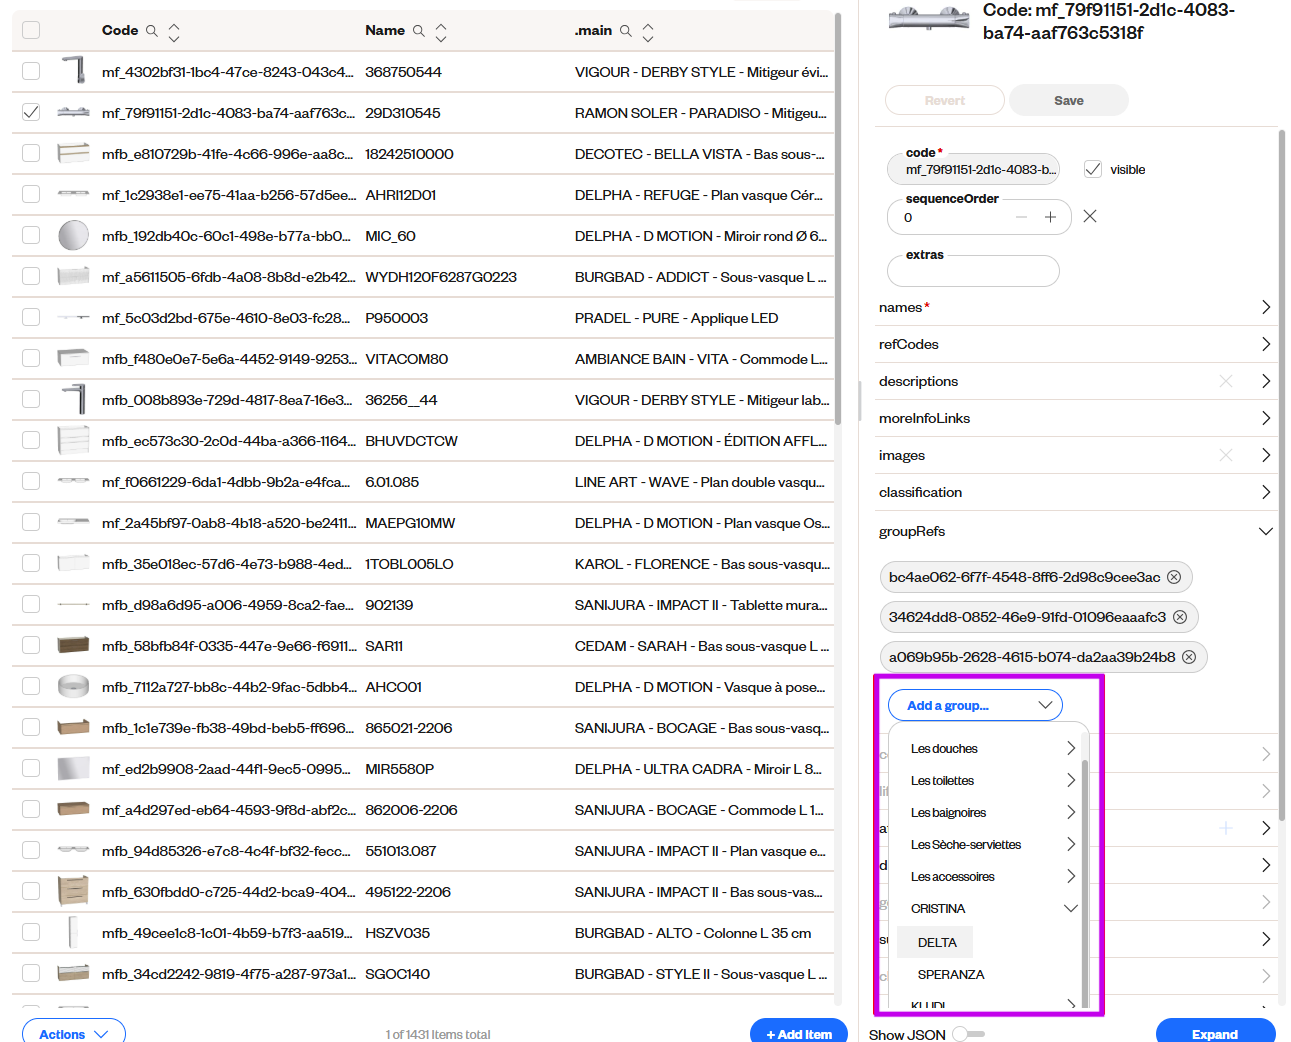Toggle the visible checkbox
This screenshot has width=1291, height=1042.
click(1093, 169)
